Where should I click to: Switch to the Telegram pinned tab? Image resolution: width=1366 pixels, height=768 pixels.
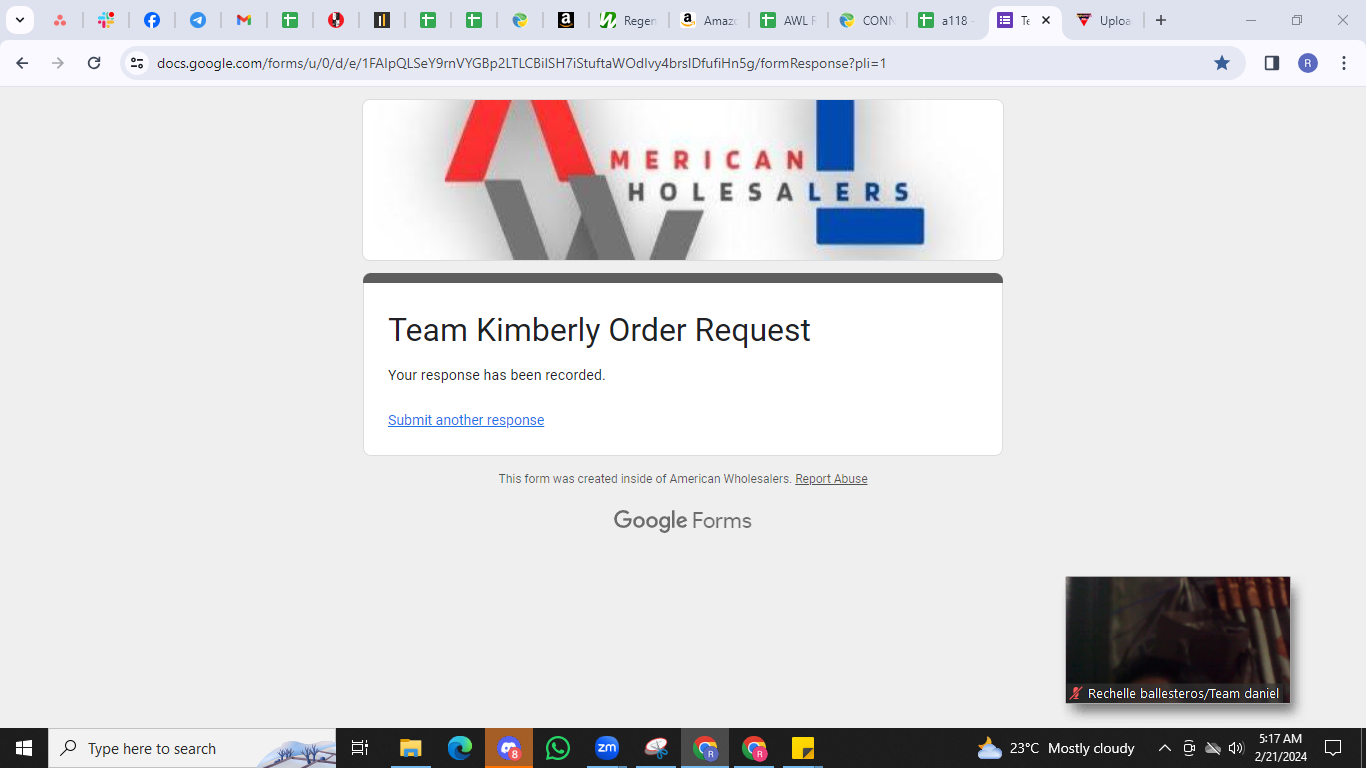coord(198,20)
